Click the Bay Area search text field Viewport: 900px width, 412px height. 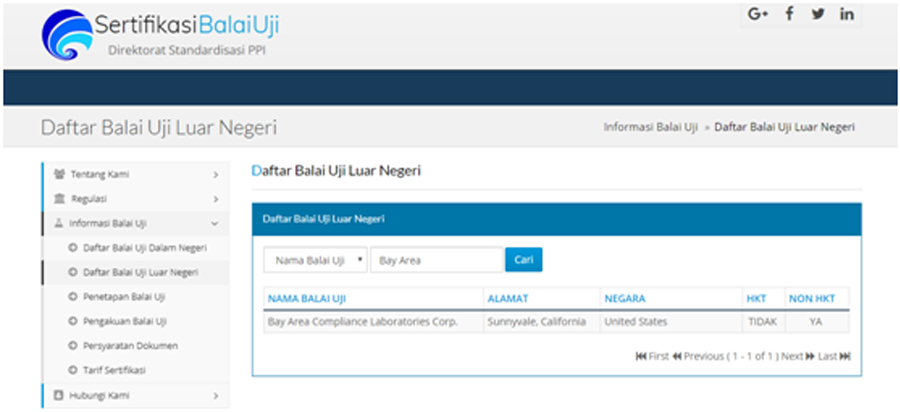coord(436,260)
